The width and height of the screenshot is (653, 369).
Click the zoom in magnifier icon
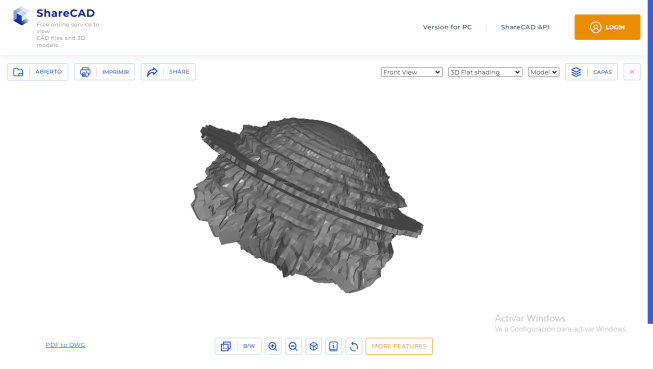point(273,347)
